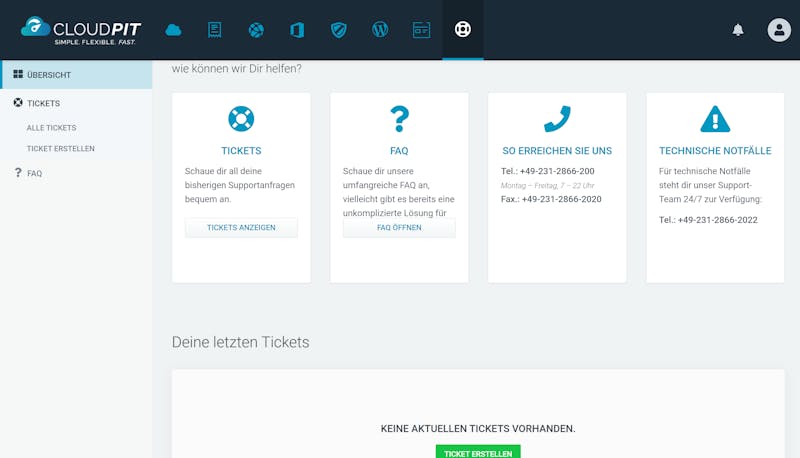Screen dimensions: 800x458
Task: Open the WordPress icon in top navigation
Action: coord(380,30)
